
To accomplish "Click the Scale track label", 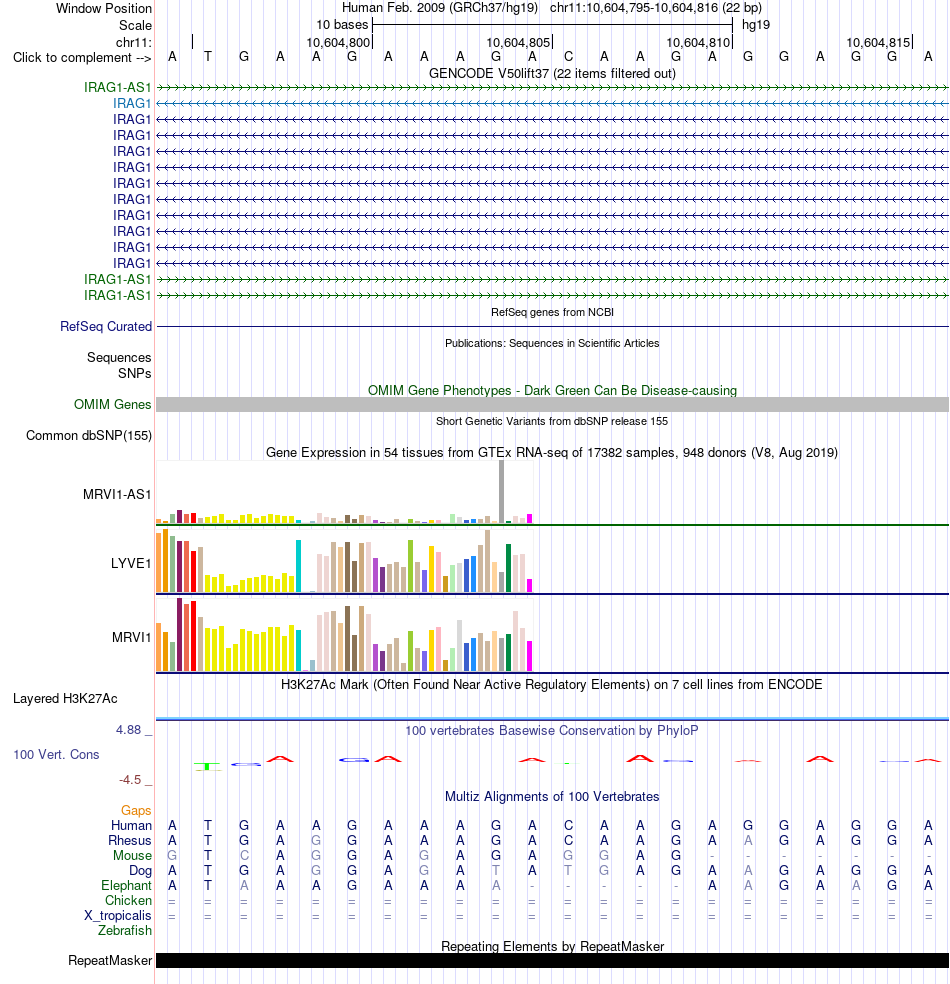I will tap(136, 25).
